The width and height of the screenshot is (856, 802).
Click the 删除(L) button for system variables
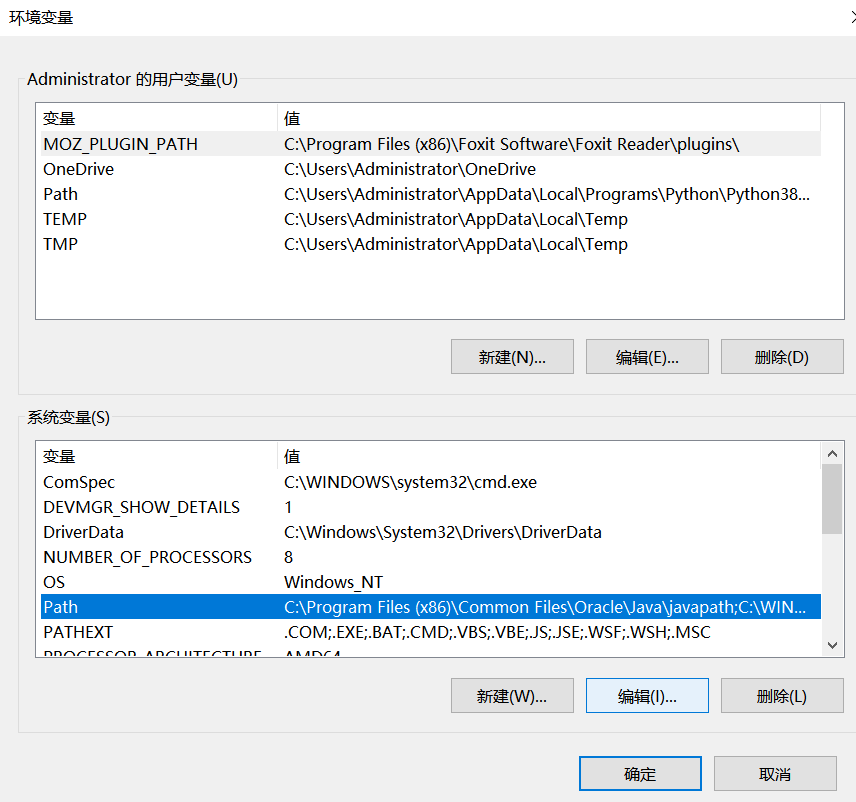coord(782,696)
